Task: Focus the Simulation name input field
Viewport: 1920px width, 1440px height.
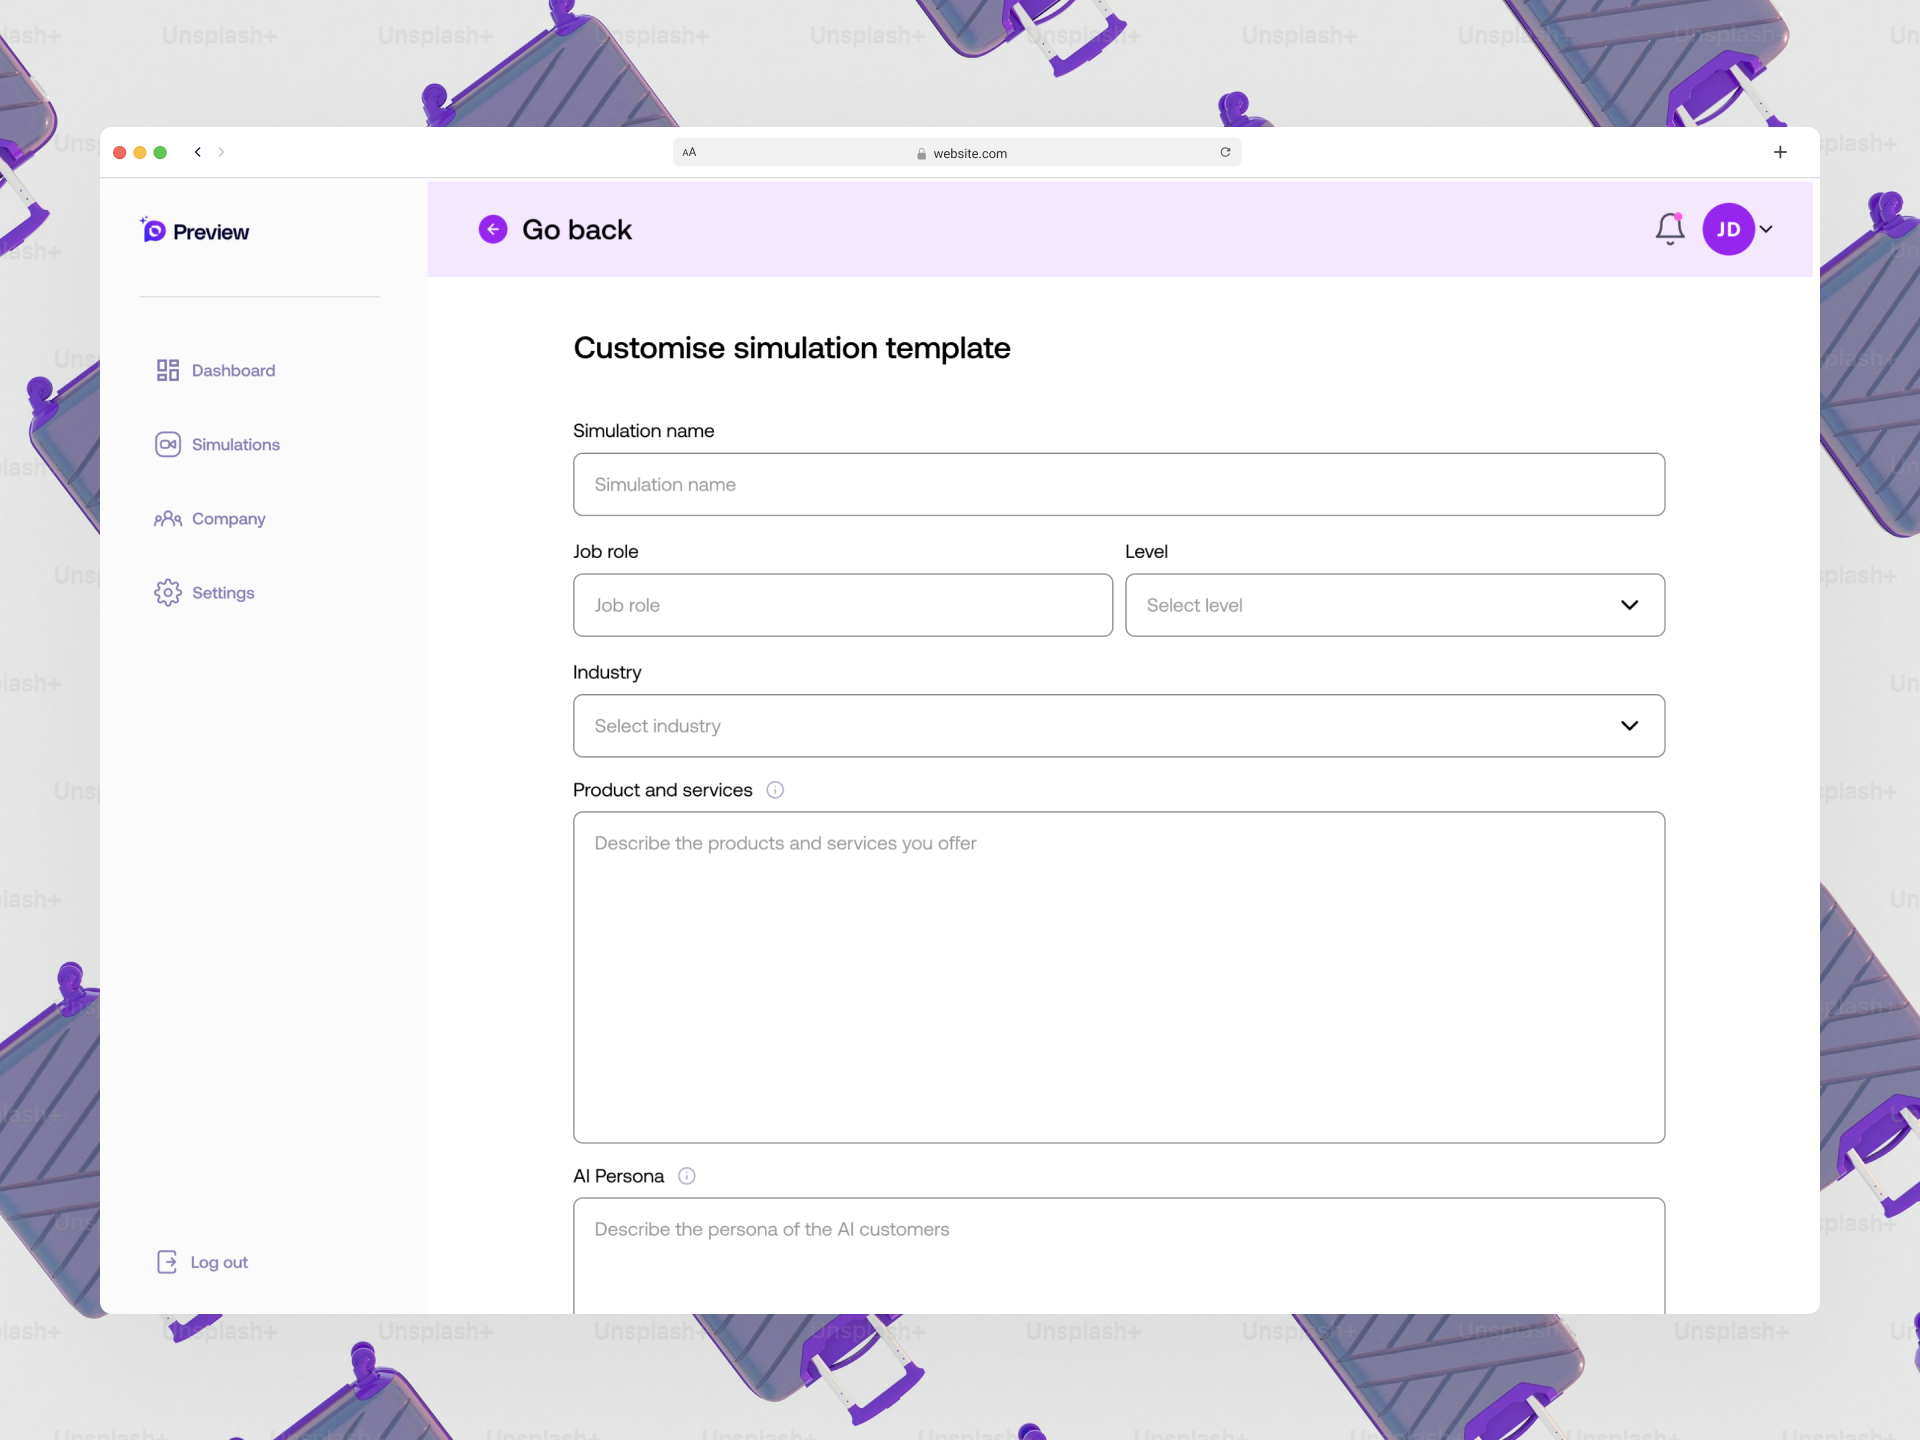Action: pyautogui.click(x=1118, y=485)
